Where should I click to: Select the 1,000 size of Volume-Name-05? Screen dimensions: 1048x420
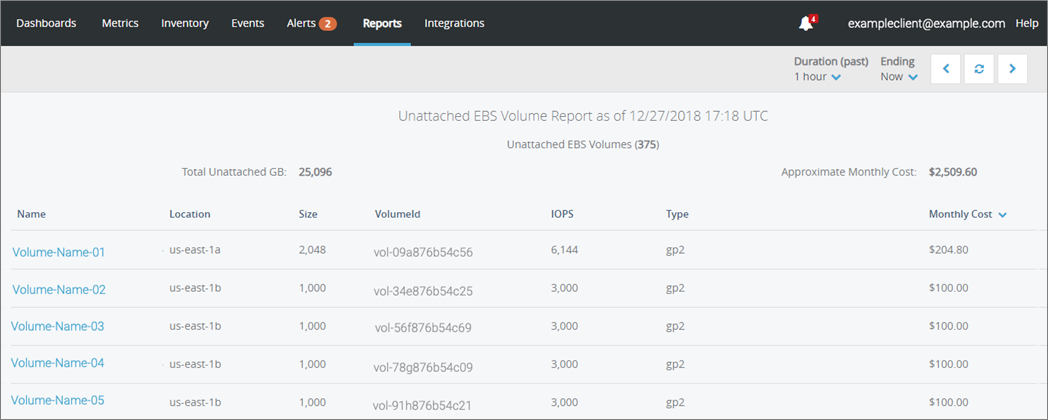point(311,403)
